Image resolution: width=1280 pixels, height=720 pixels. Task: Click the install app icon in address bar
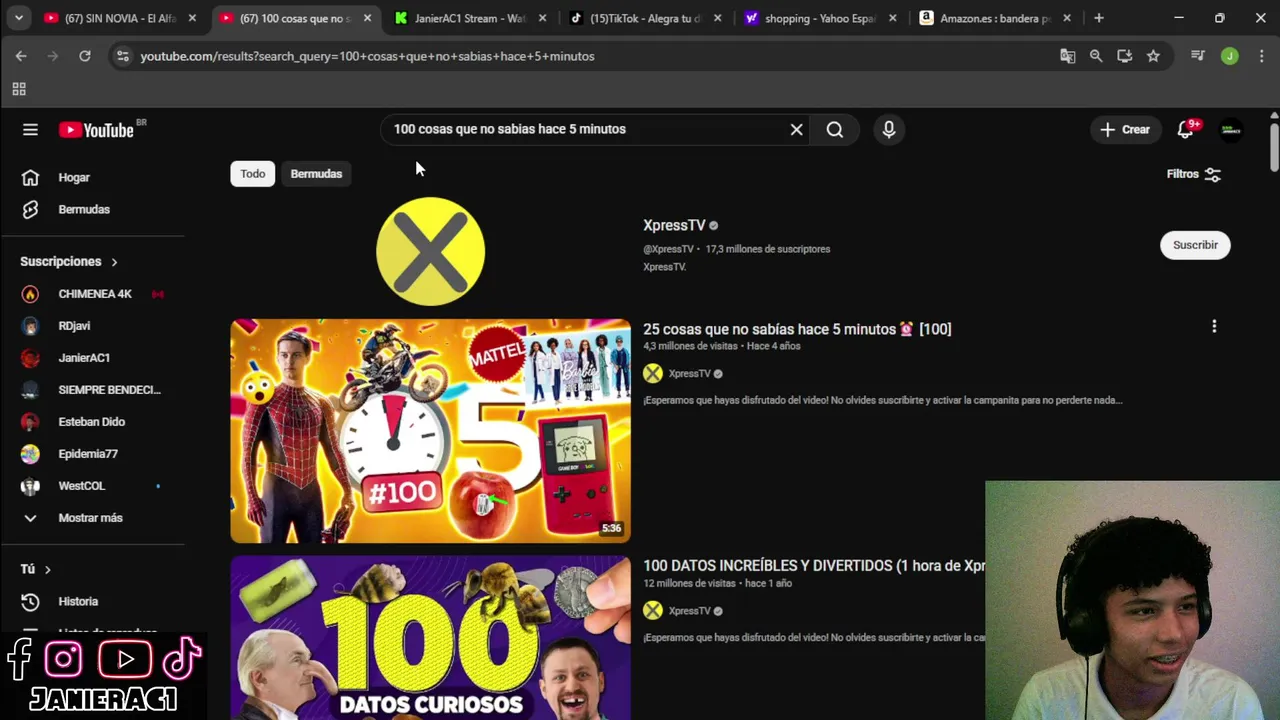pos(1125,56)
